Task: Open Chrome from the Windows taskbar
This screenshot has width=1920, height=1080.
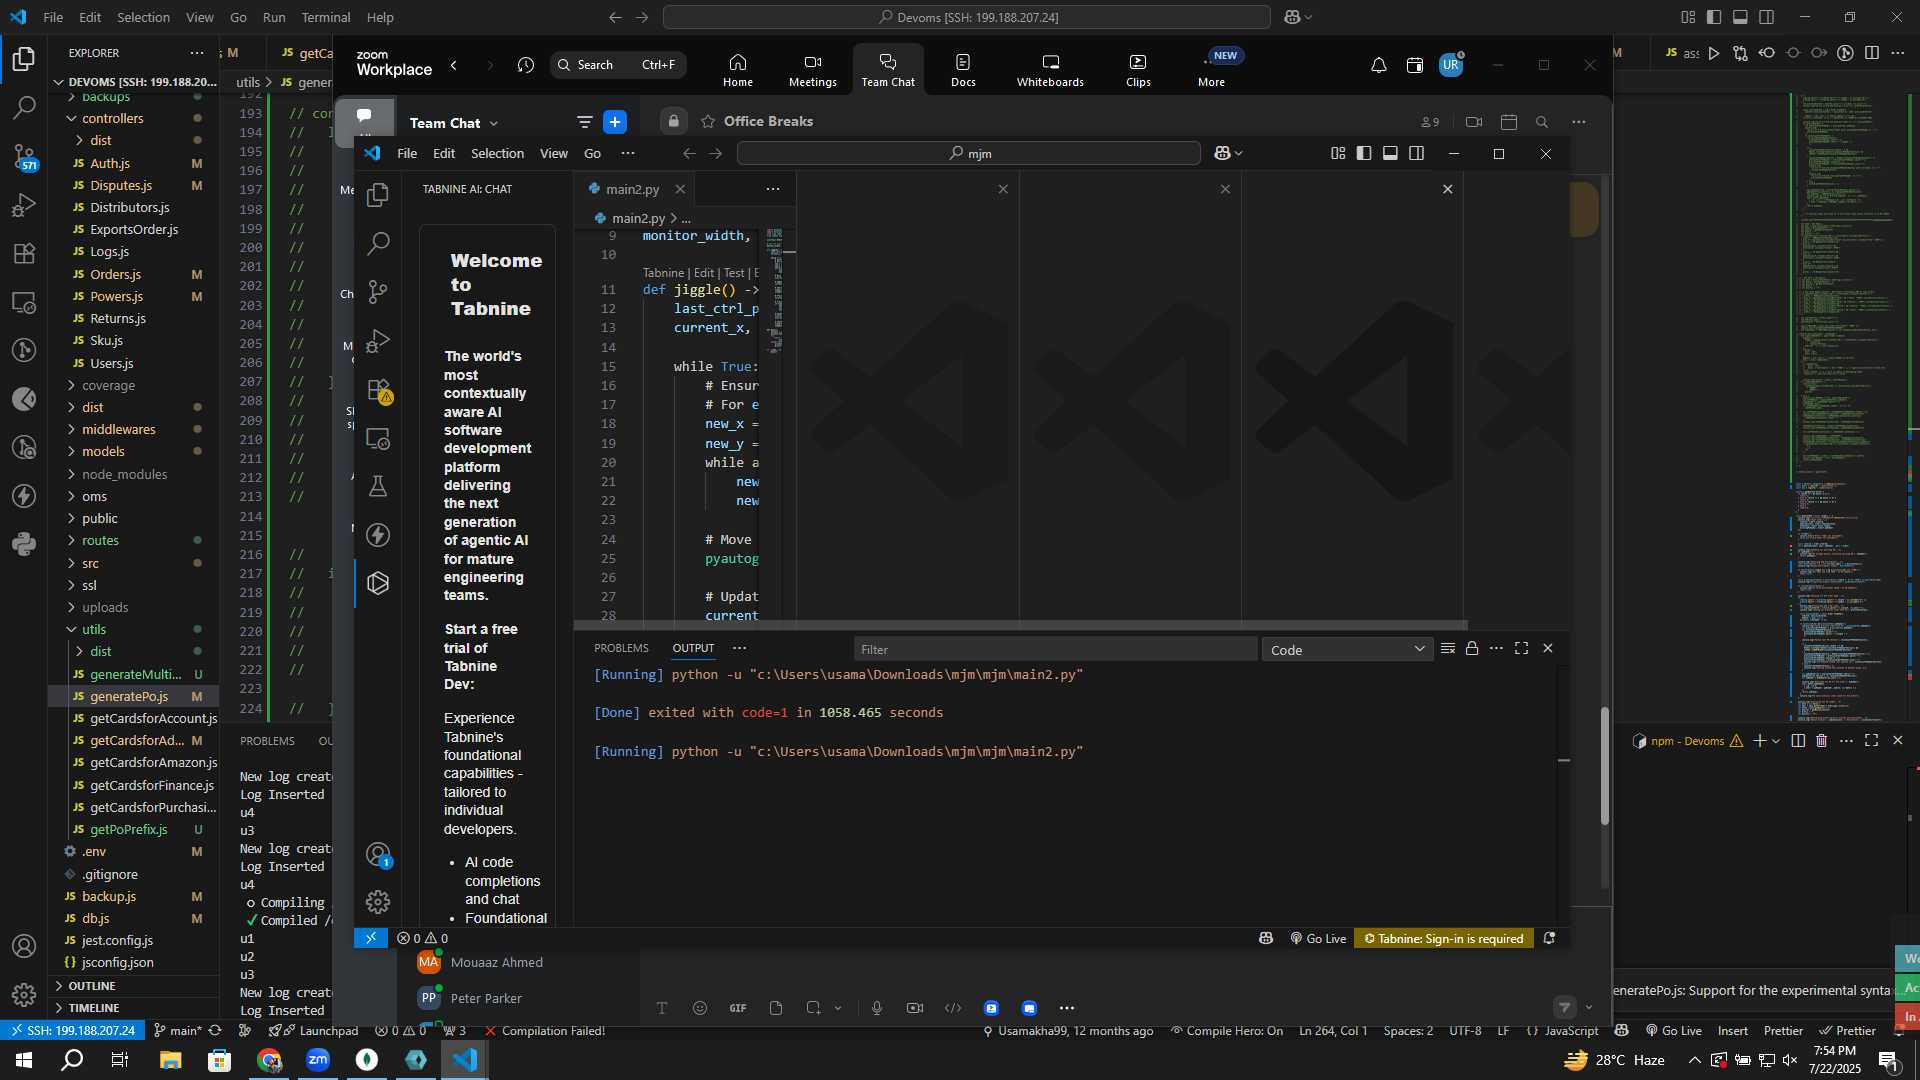Action: (269, 1060)
